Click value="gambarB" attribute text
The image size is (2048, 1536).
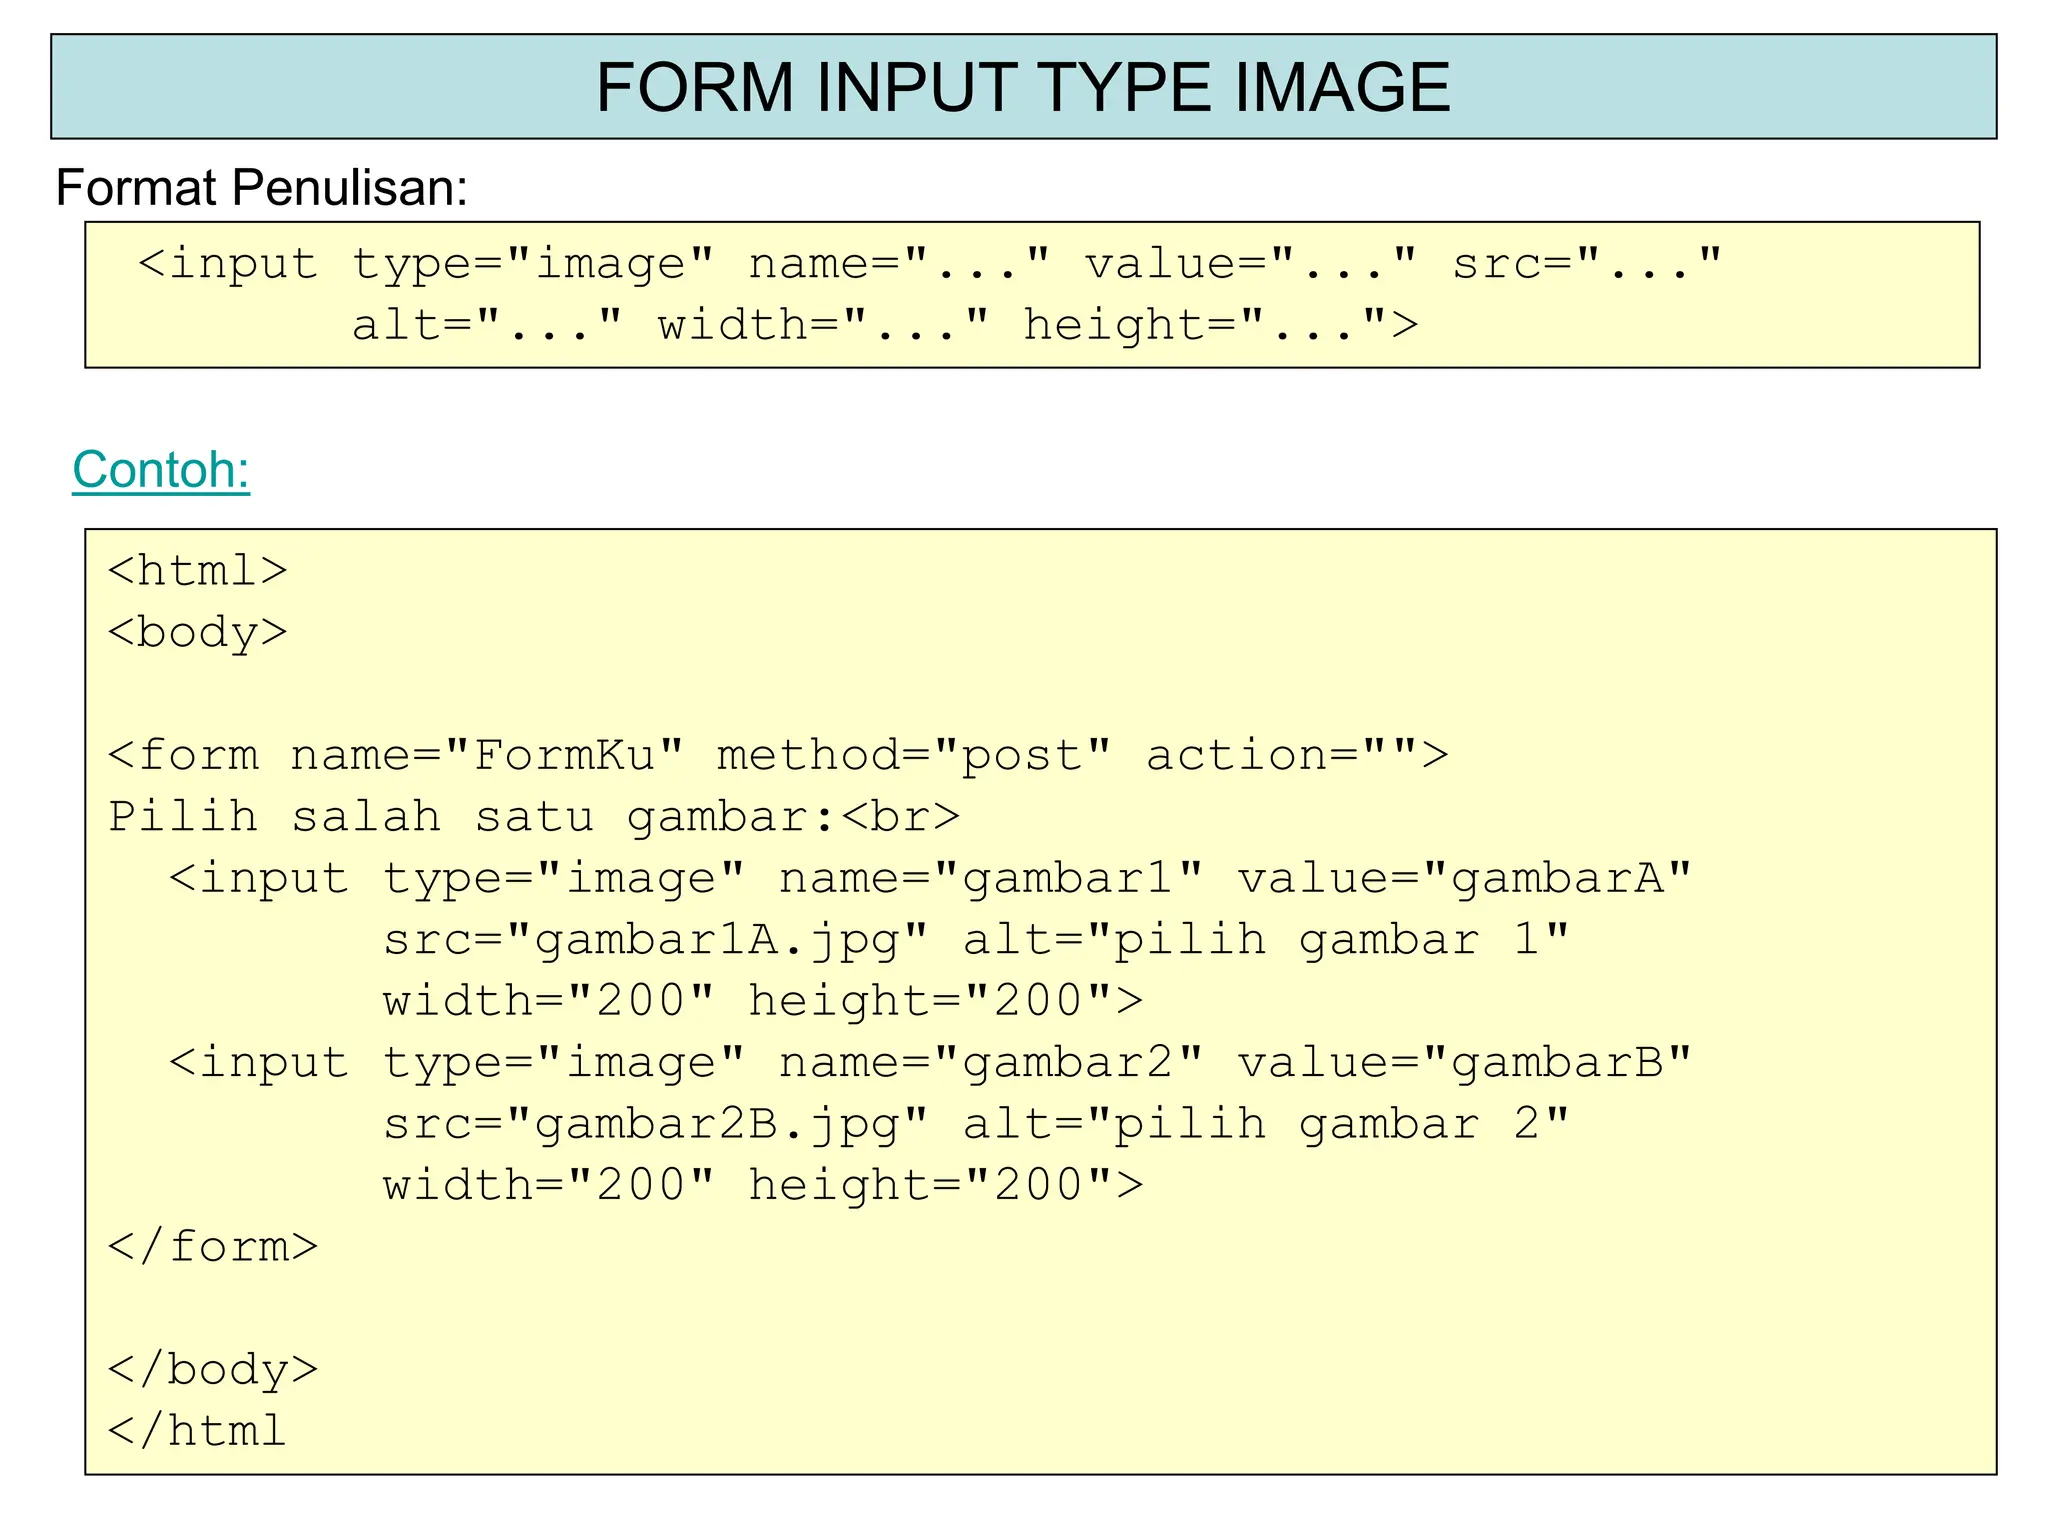(1464, 1062)
